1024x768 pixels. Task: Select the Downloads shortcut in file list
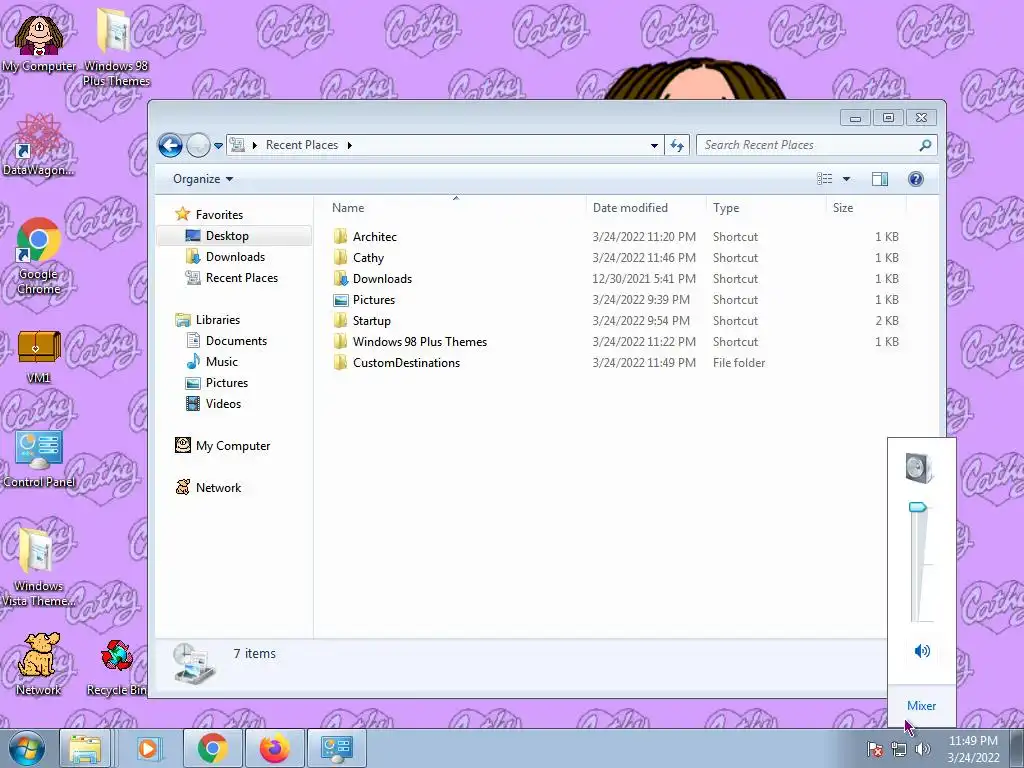[616, 278]
